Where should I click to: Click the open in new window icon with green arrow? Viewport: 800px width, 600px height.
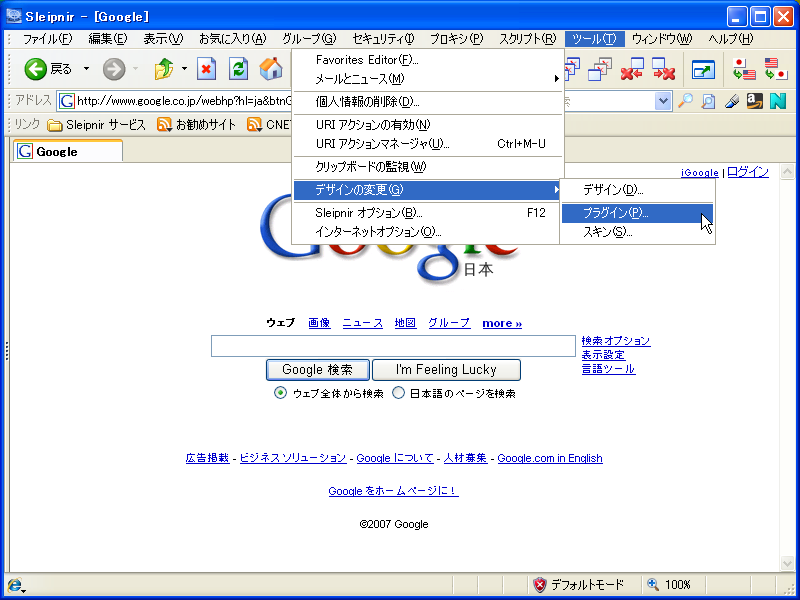point(703,69)
